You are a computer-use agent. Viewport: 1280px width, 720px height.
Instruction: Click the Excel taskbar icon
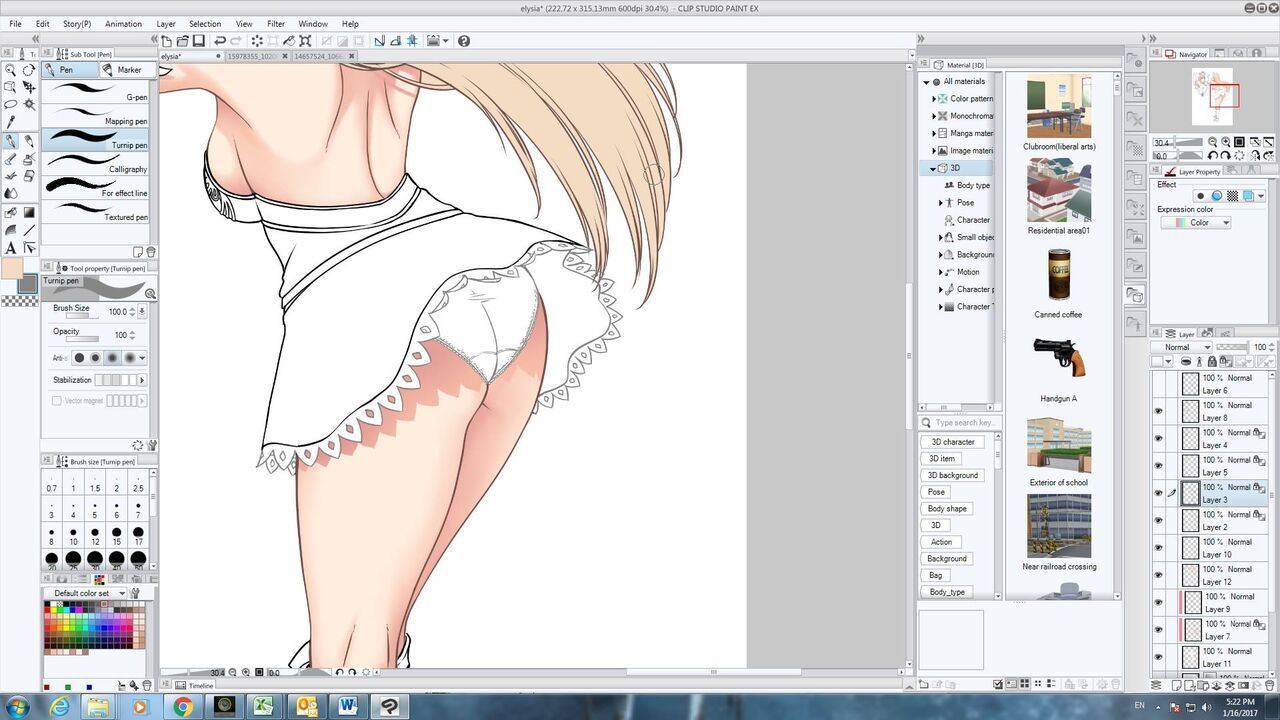(265, 706)
